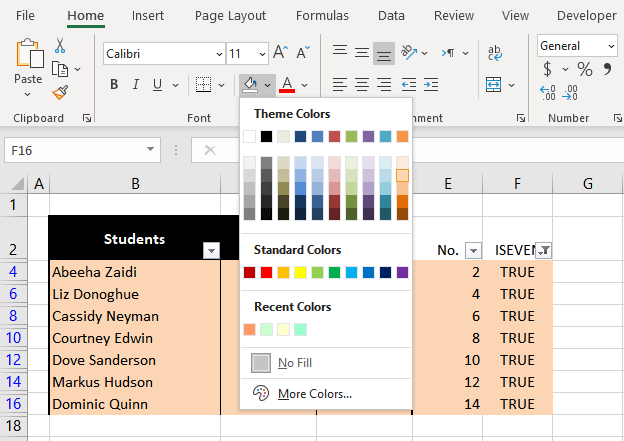624x441 pixels.
Task: Open More Colors dialog
Action: point(326,394)
